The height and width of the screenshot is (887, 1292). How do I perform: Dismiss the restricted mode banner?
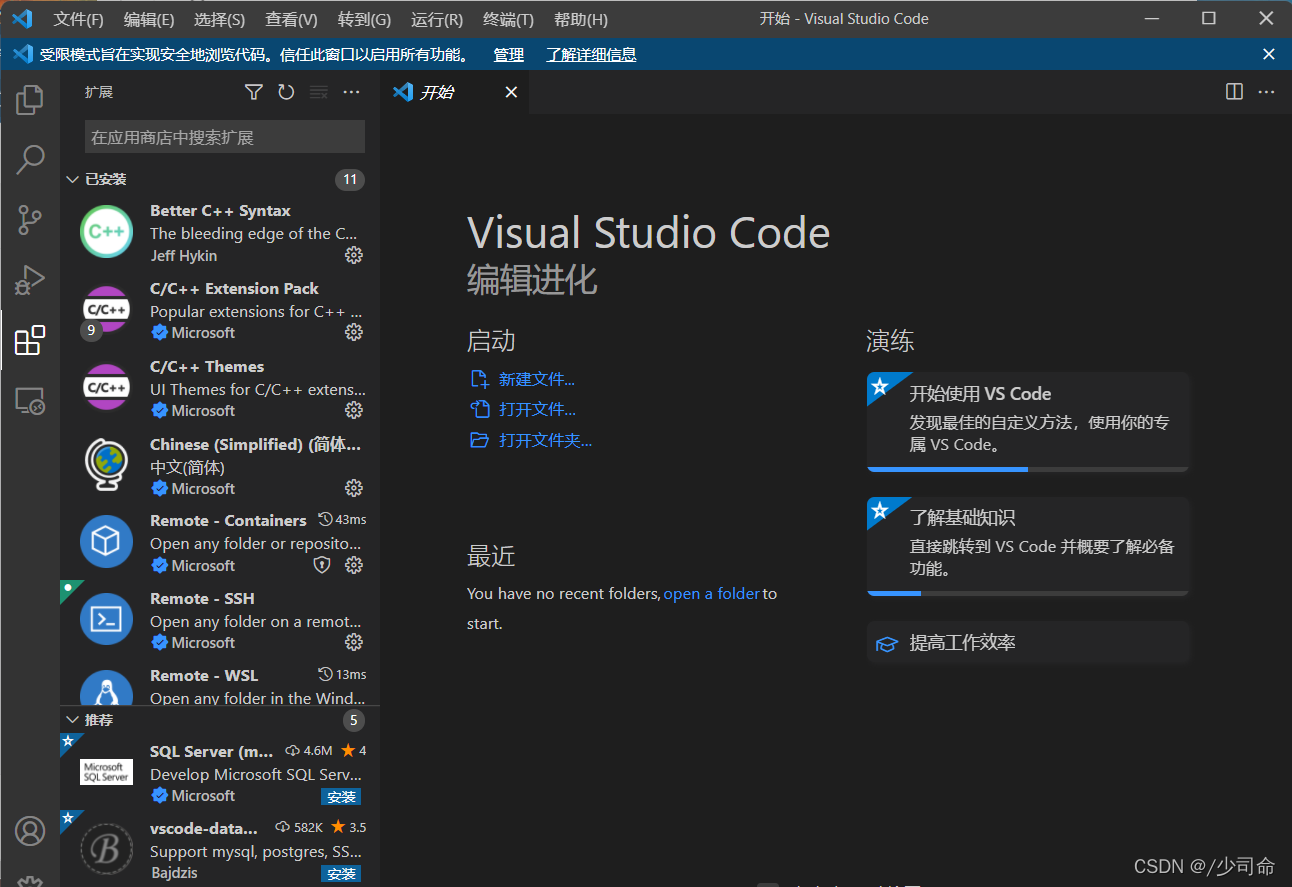click(1268, 54)
